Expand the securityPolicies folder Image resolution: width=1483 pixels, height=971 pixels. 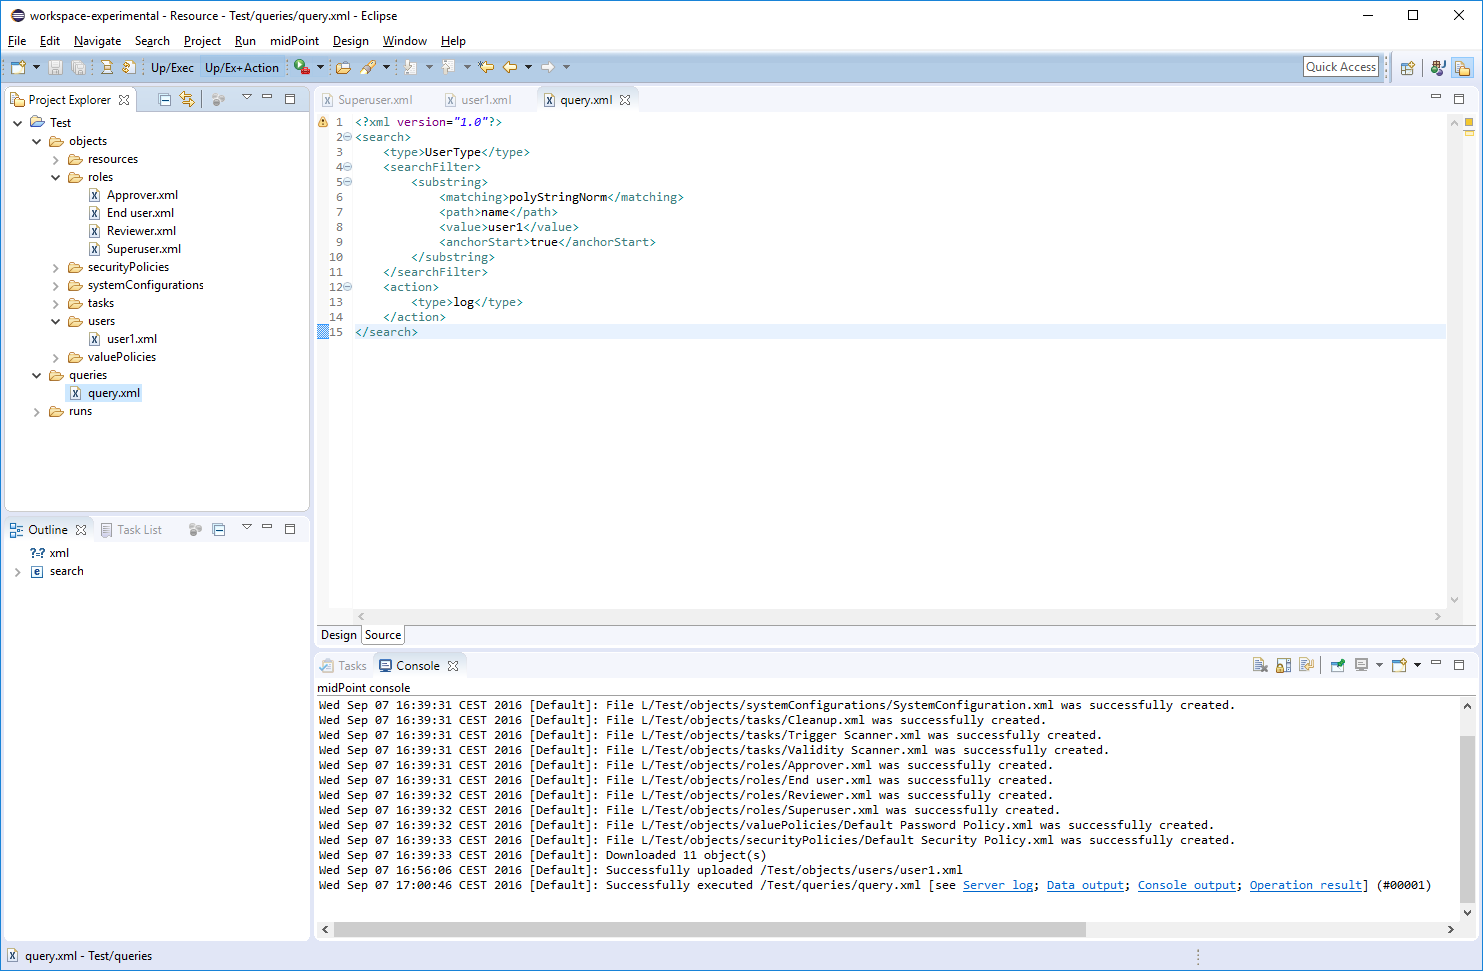point(56,268)
